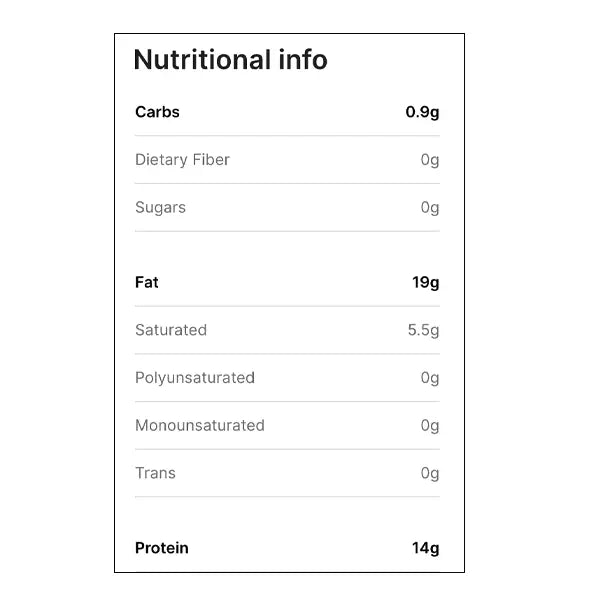
Task: Select the Sugars label
Action: click(160, 208)
